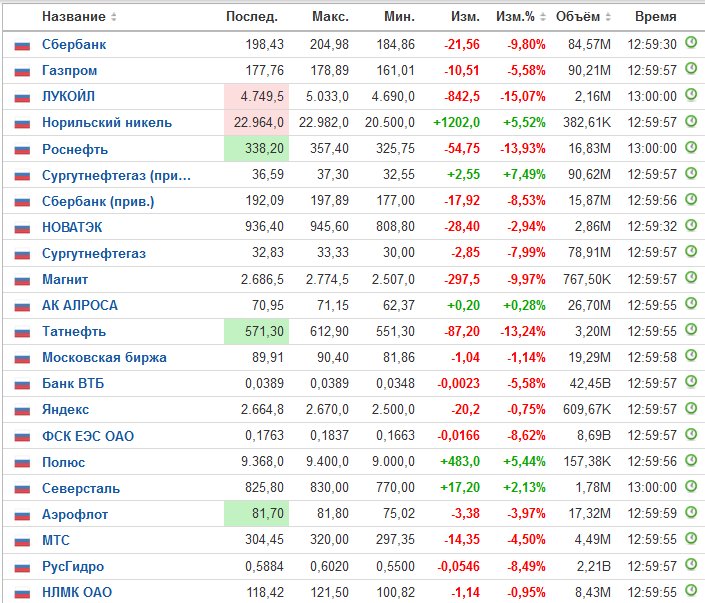The height and width of the screenshot is (603, 705).
Task: Click the clock icon in the ЛУКОЙЛ row
Action: 691,95
